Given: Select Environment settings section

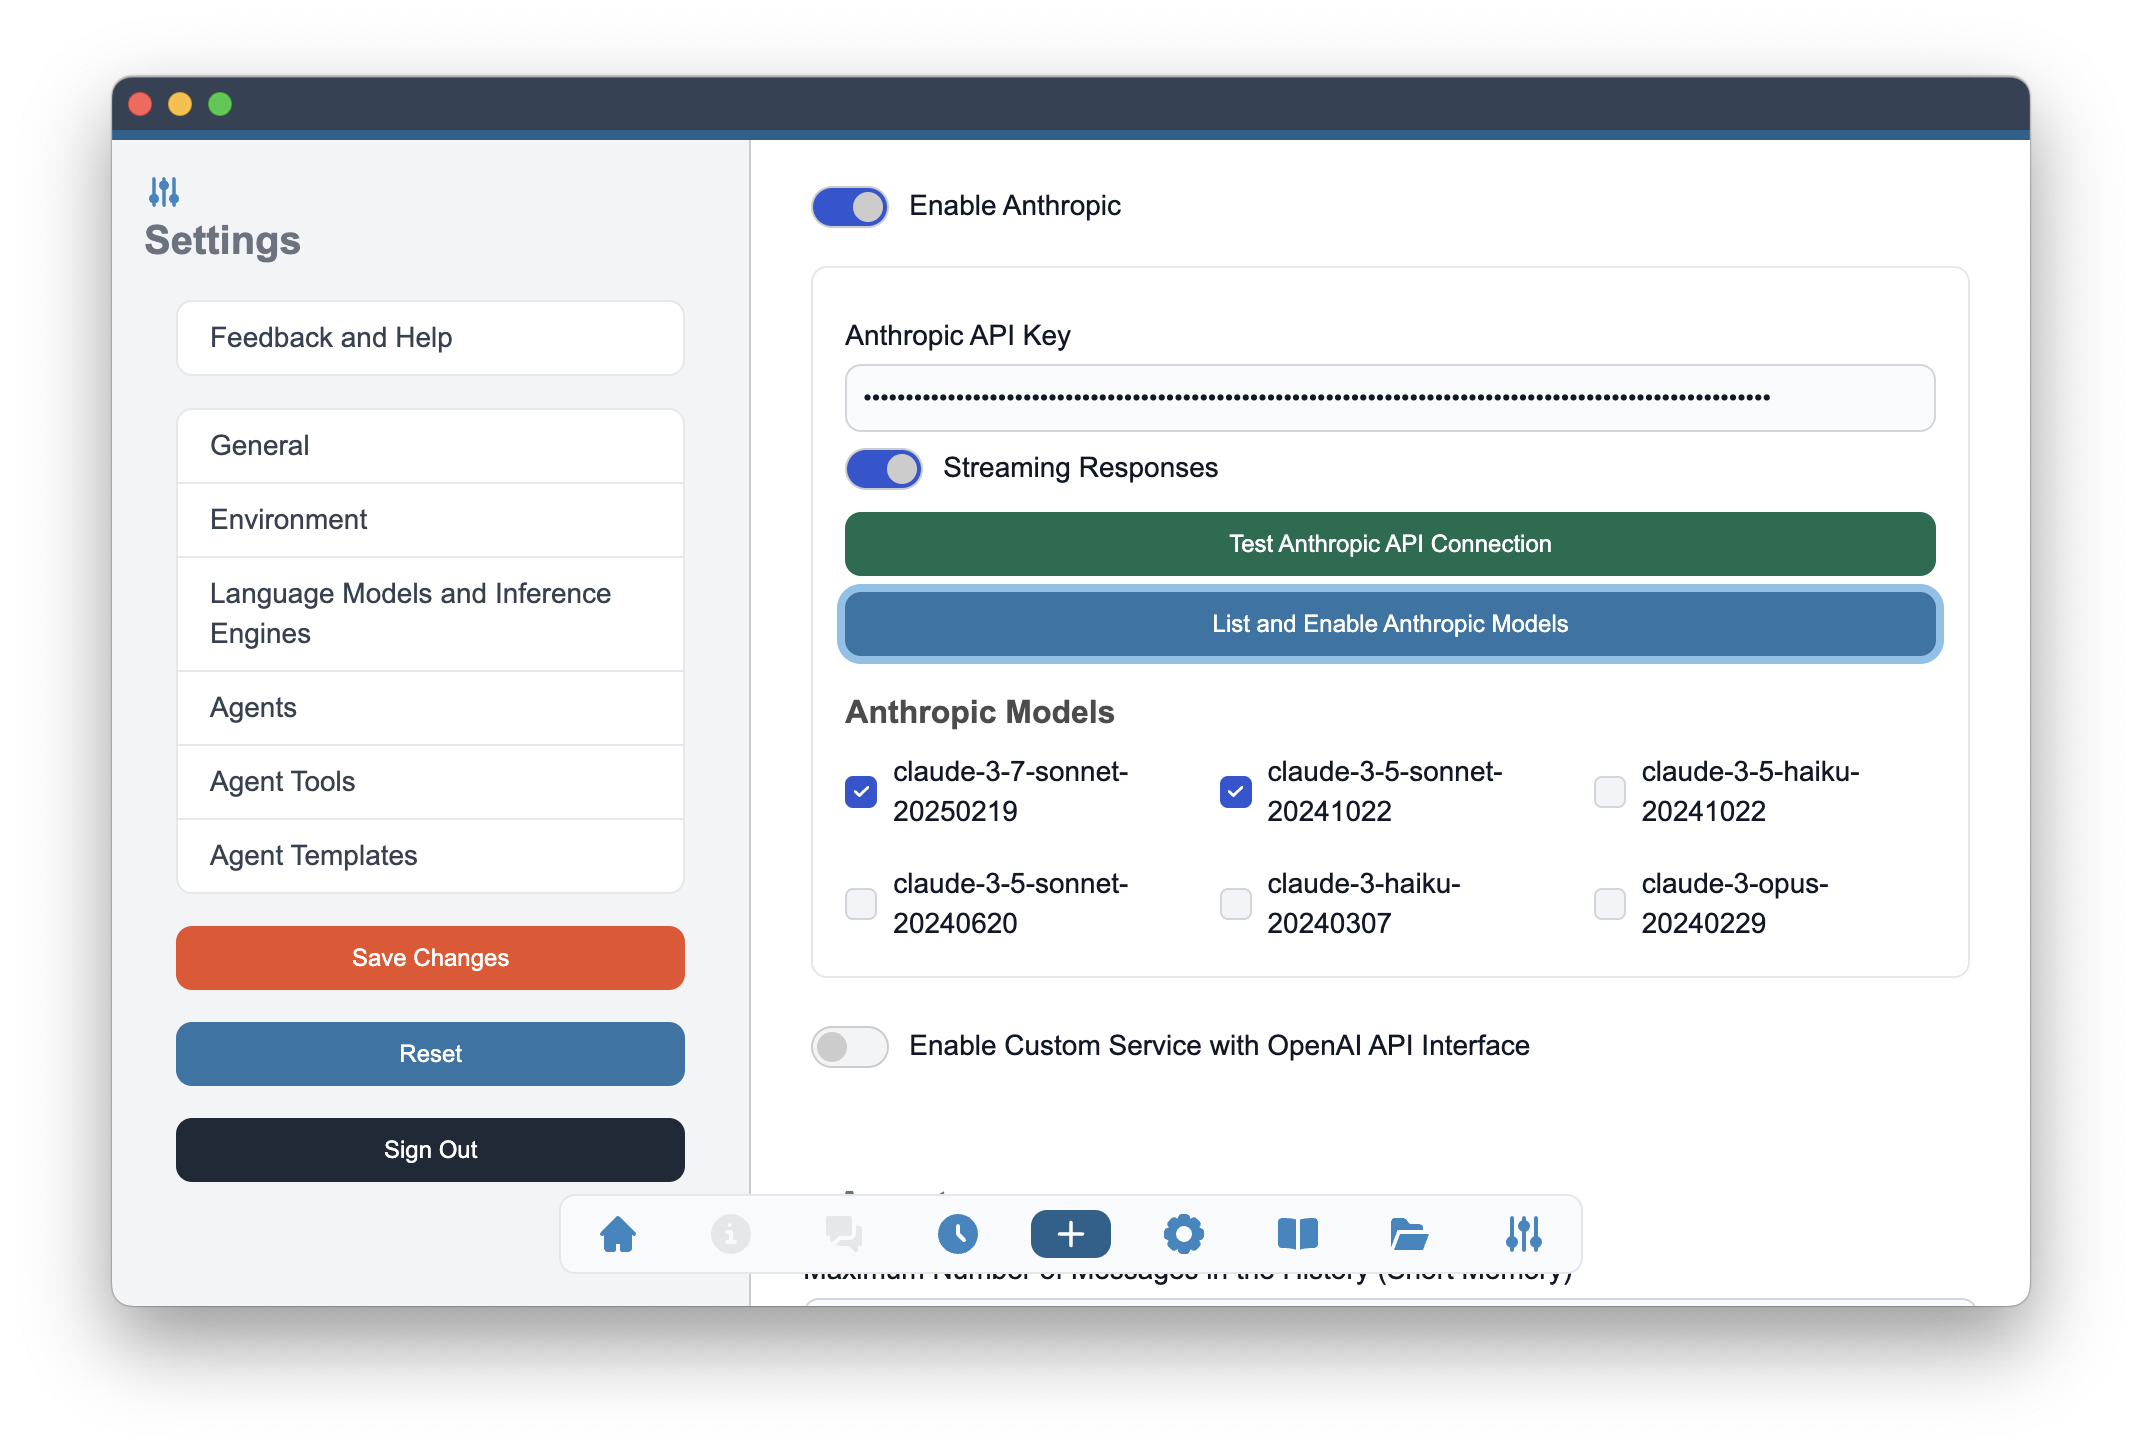Looking at the screenshot, I should [x=430, y=520].
